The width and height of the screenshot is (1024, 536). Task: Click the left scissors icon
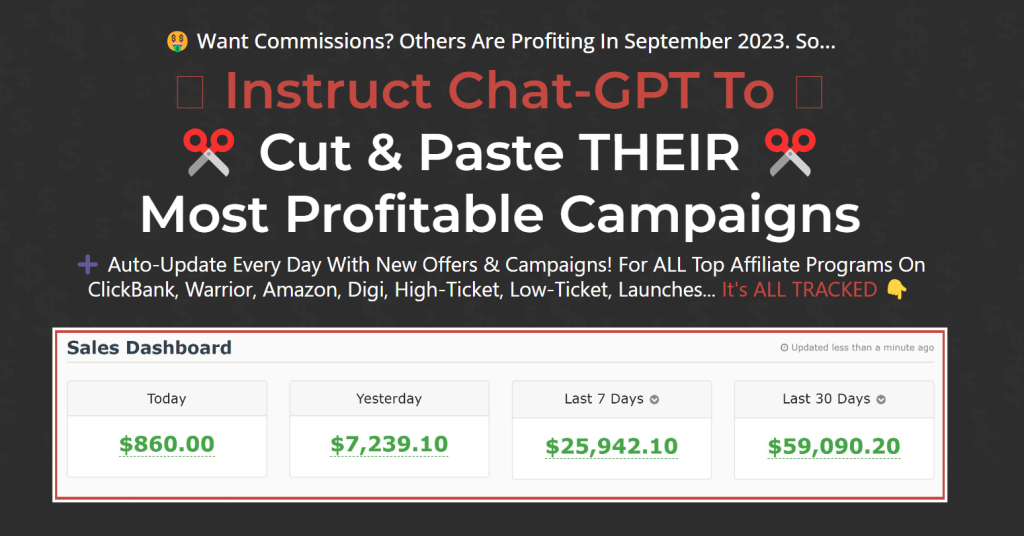[x=208, y=152]
